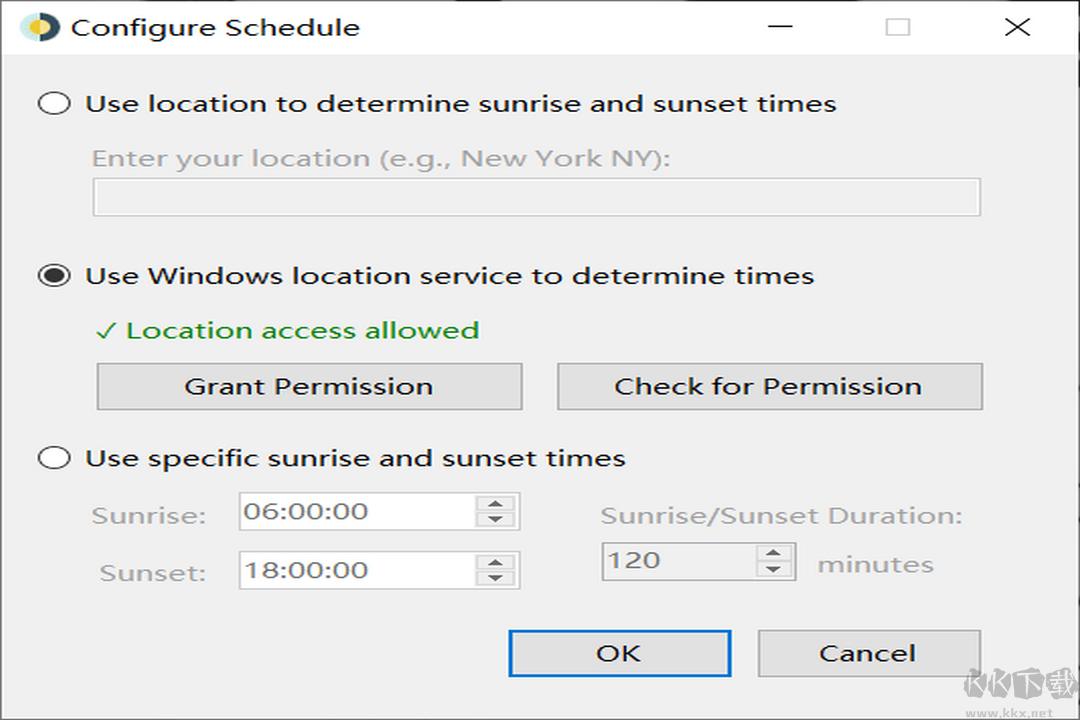Select Use Windows location service option
Viewport: 1080px width, 720px height.
click(x=54, y=276)
